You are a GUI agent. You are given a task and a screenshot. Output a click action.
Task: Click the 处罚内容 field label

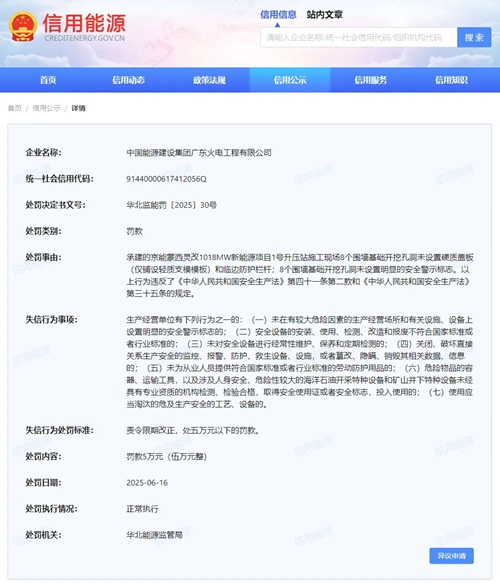tap(43, 457)
